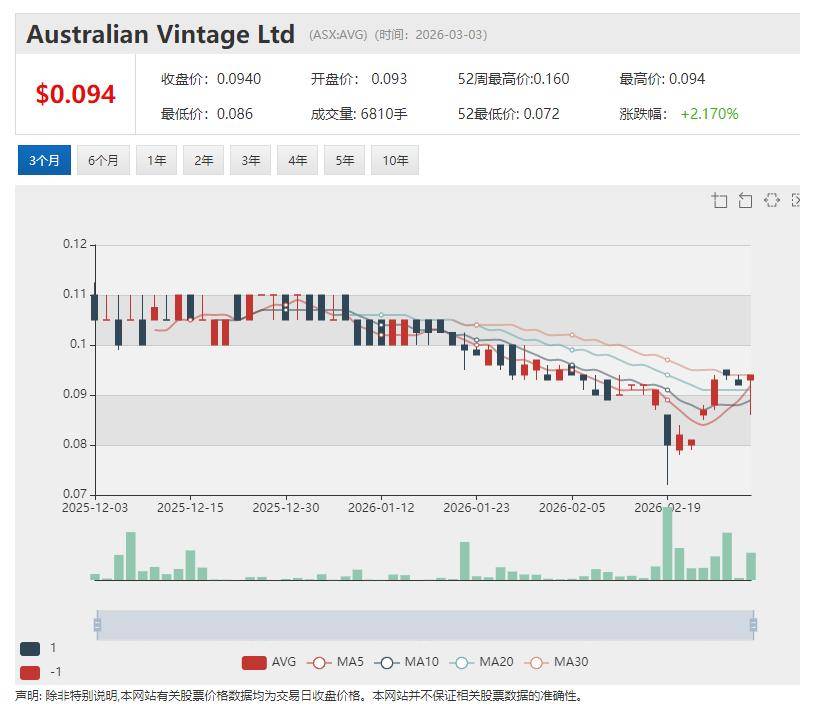
Task: Select the 3个月 time range tab
Action: [x=44, y=160]
